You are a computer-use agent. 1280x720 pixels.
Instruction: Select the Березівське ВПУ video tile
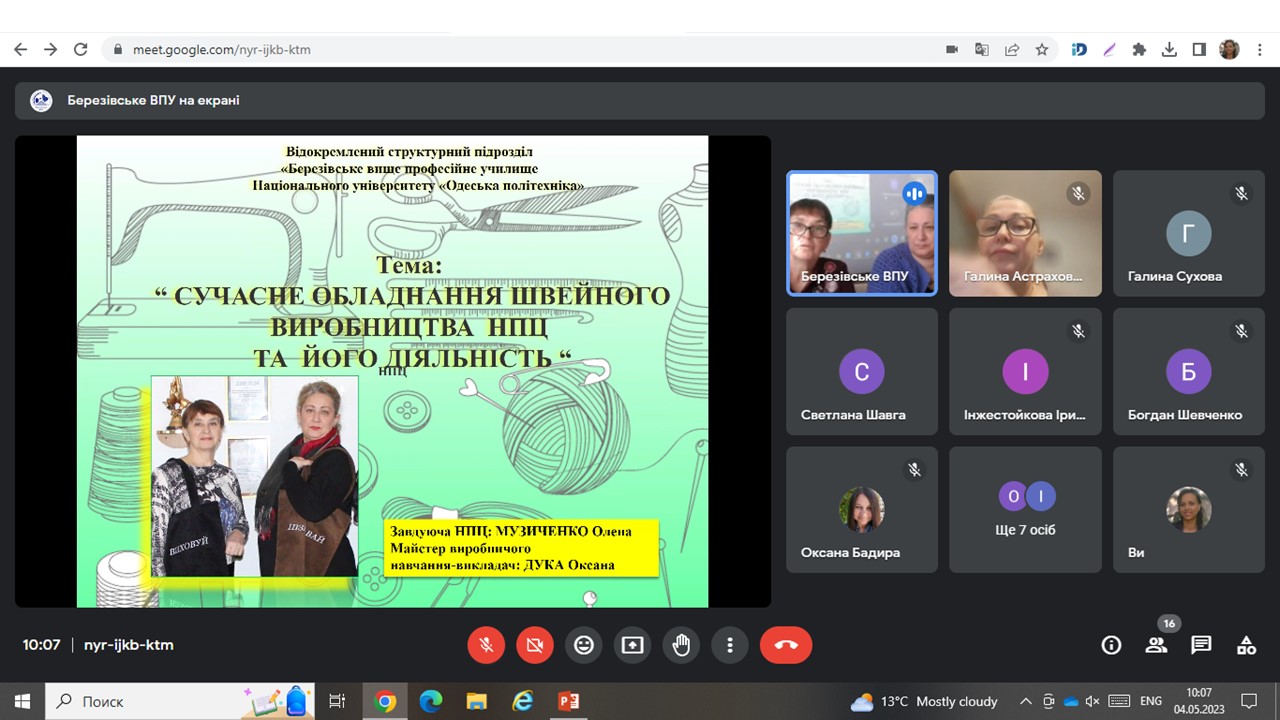pos(862,233)
